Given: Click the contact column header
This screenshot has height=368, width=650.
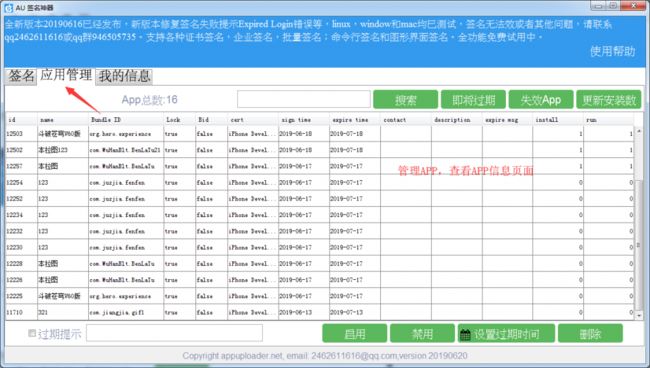Looking at the screenshot, I should [406, 120].
